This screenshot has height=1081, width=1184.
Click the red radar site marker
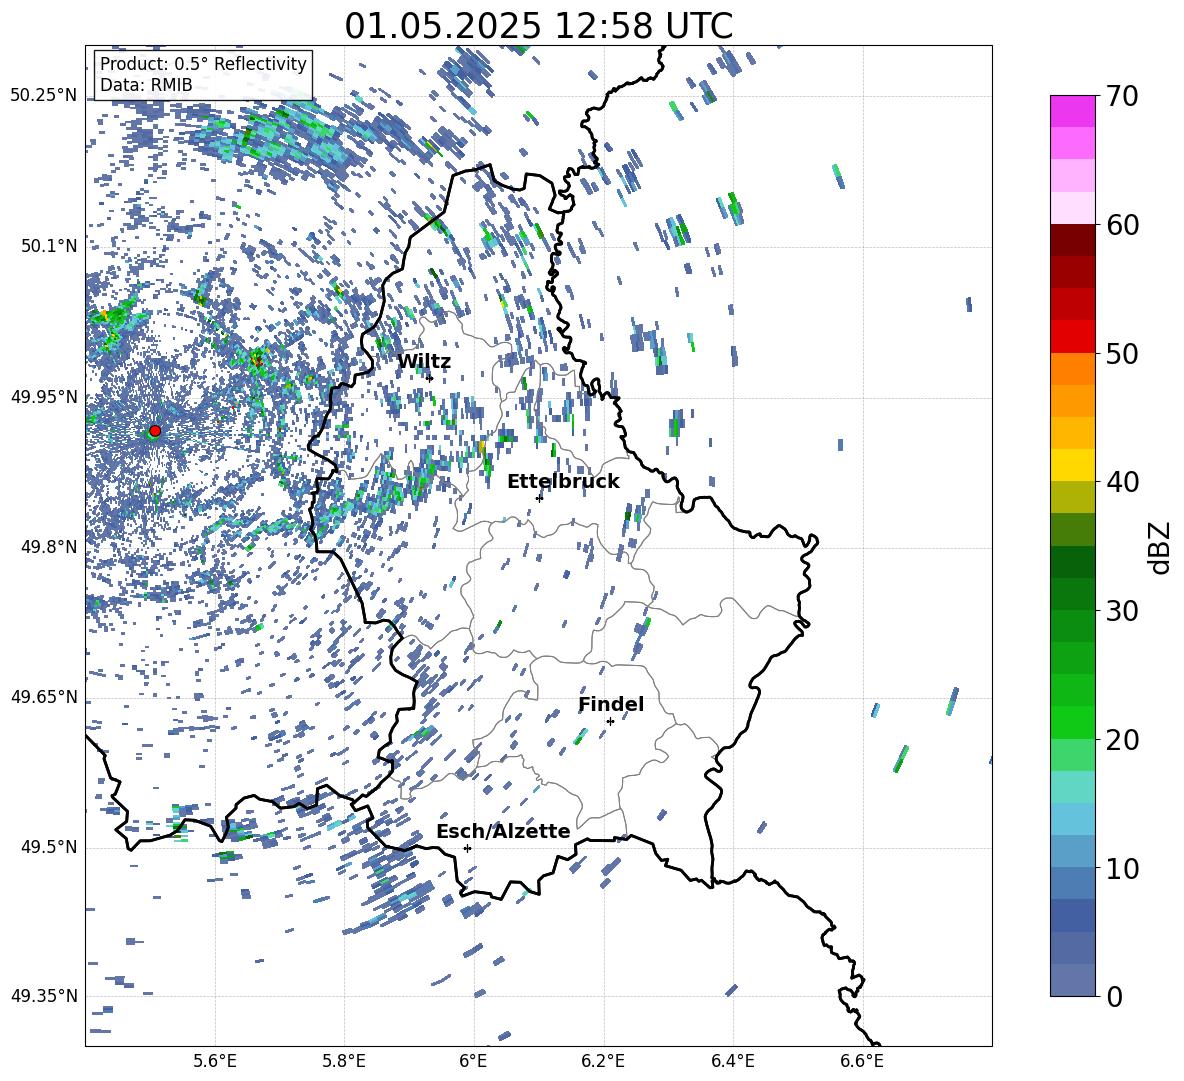[x=155, y=431]
